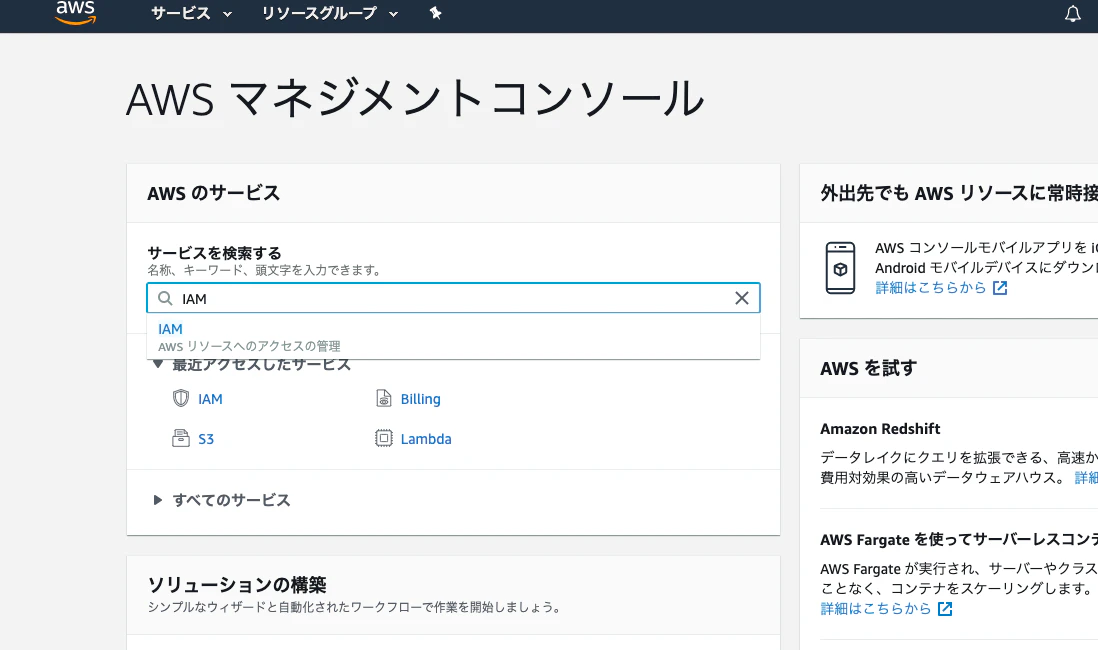
Task: Collapse 最近アクセスしたサービス section
Action: tap(158, 364)
